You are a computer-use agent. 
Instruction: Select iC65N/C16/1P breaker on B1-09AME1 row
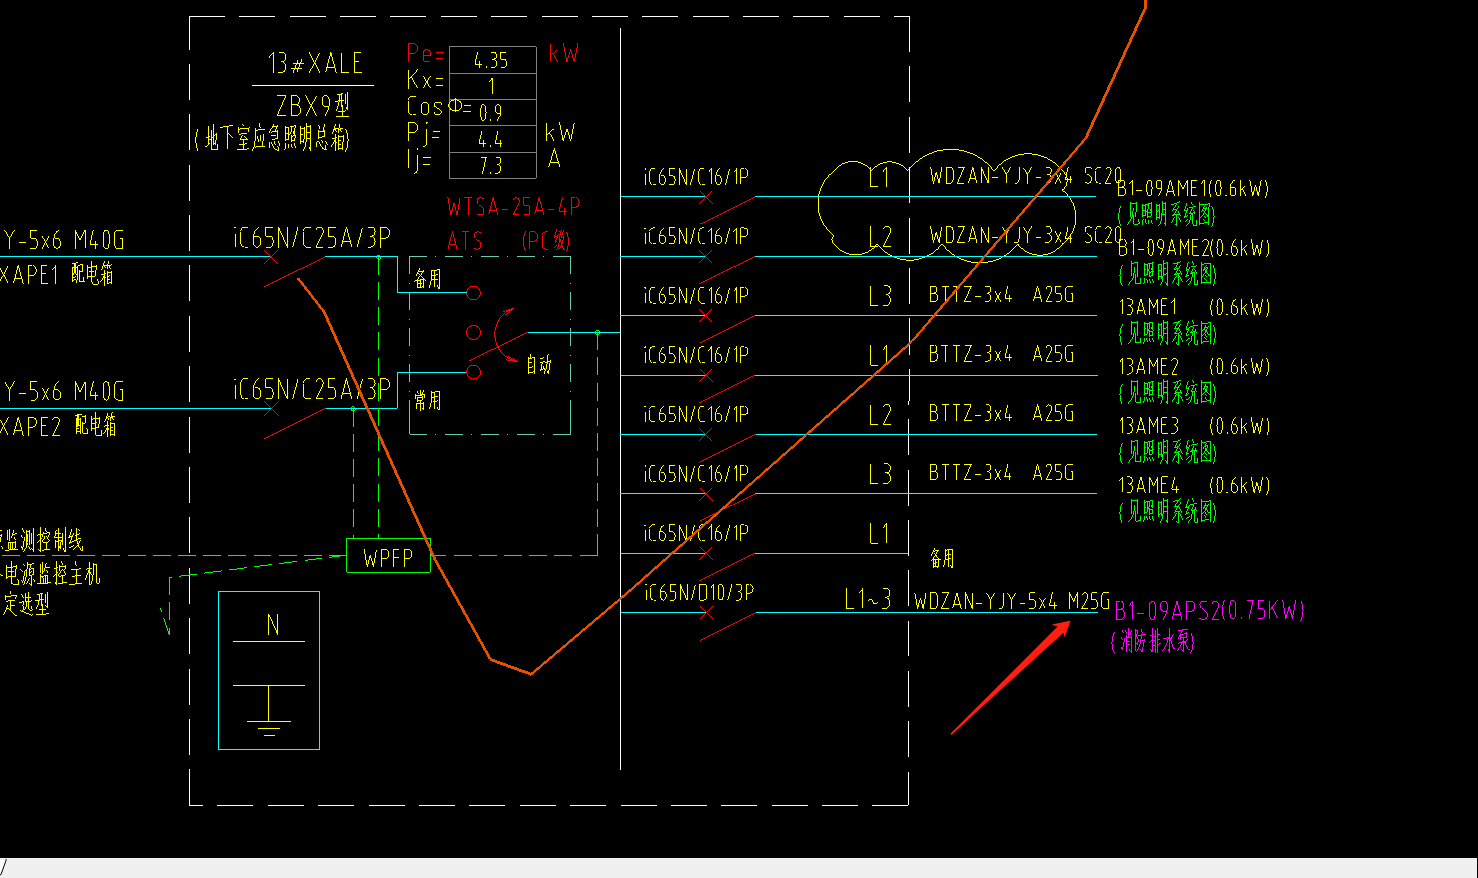pyautogui.click(x=696, y=177)
